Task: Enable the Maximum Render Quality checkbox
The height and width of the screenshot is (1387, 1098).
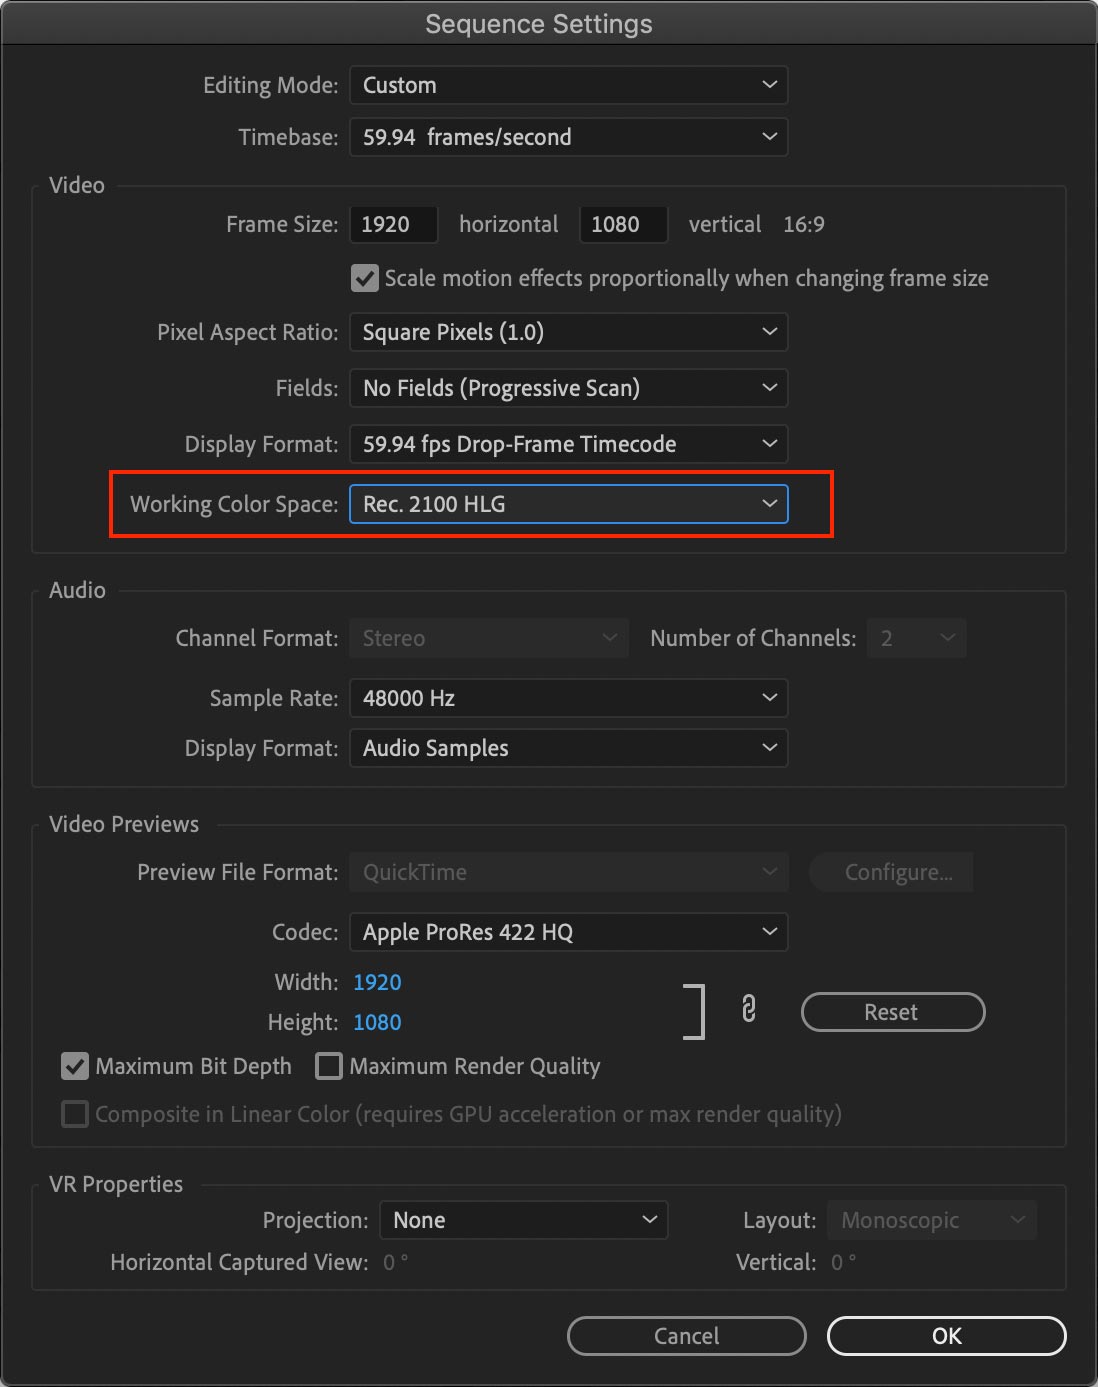Action: (x=329, y=1066)
